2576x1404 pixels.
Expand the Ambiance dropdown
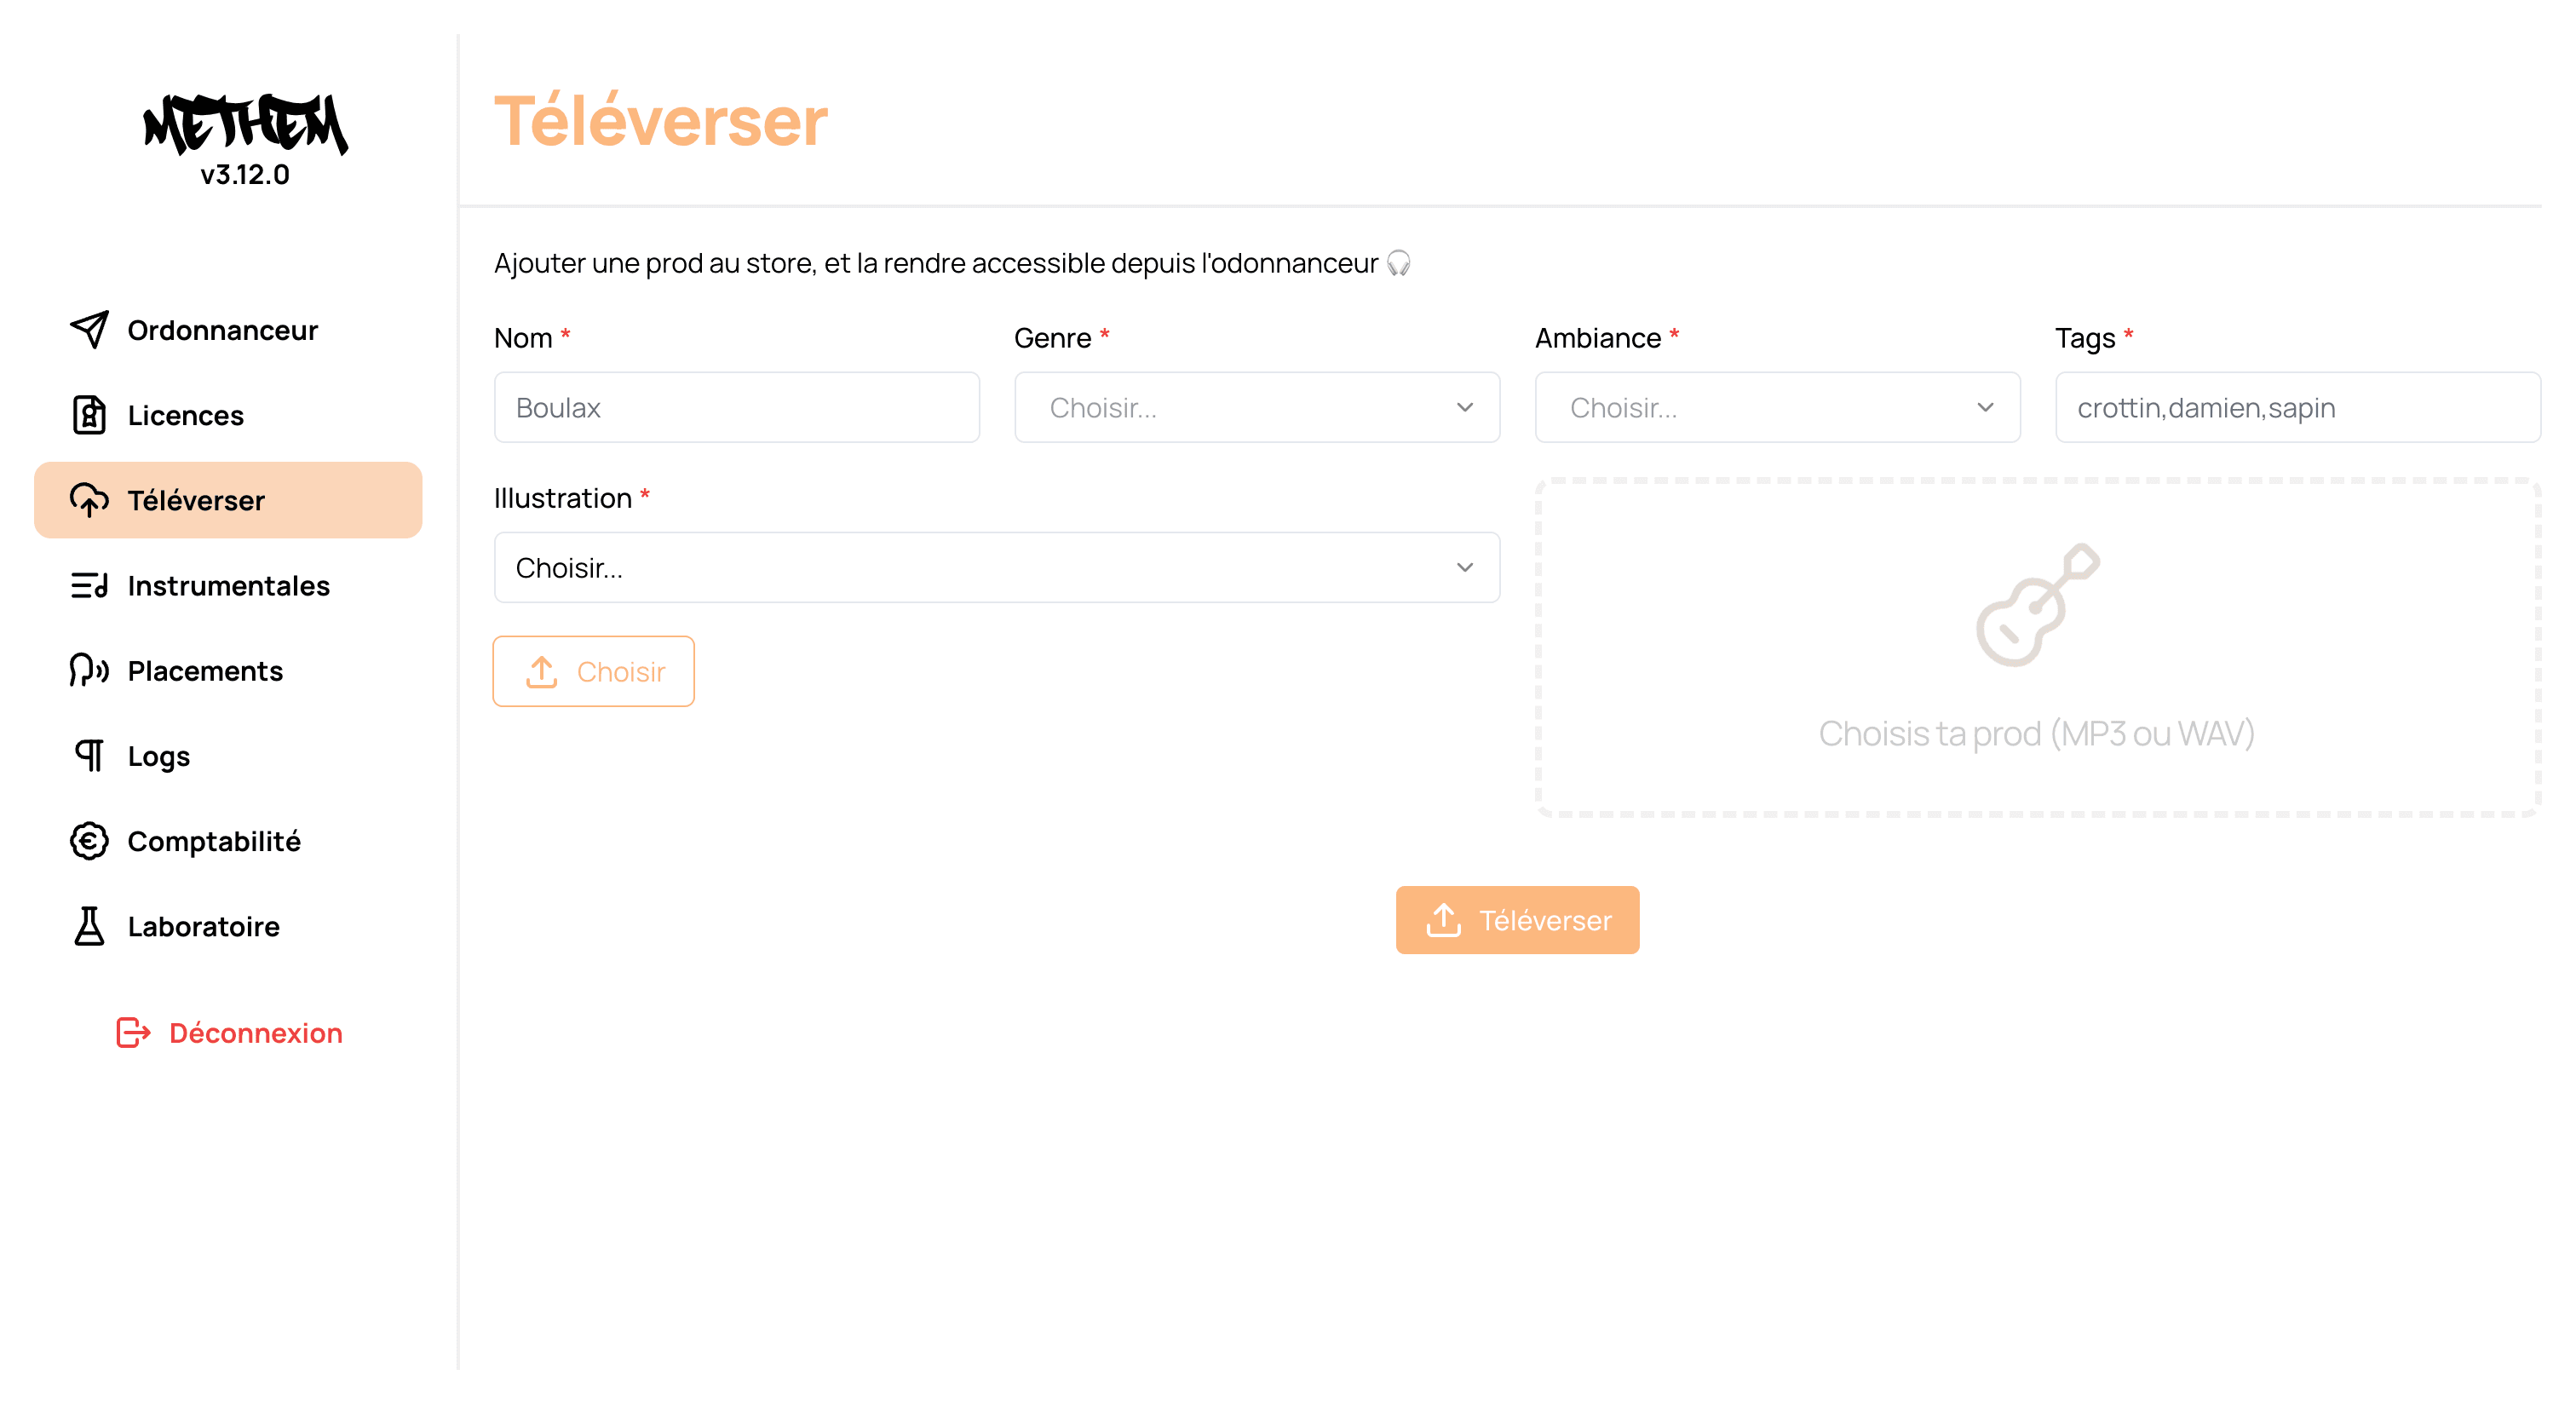[1777, 407]
